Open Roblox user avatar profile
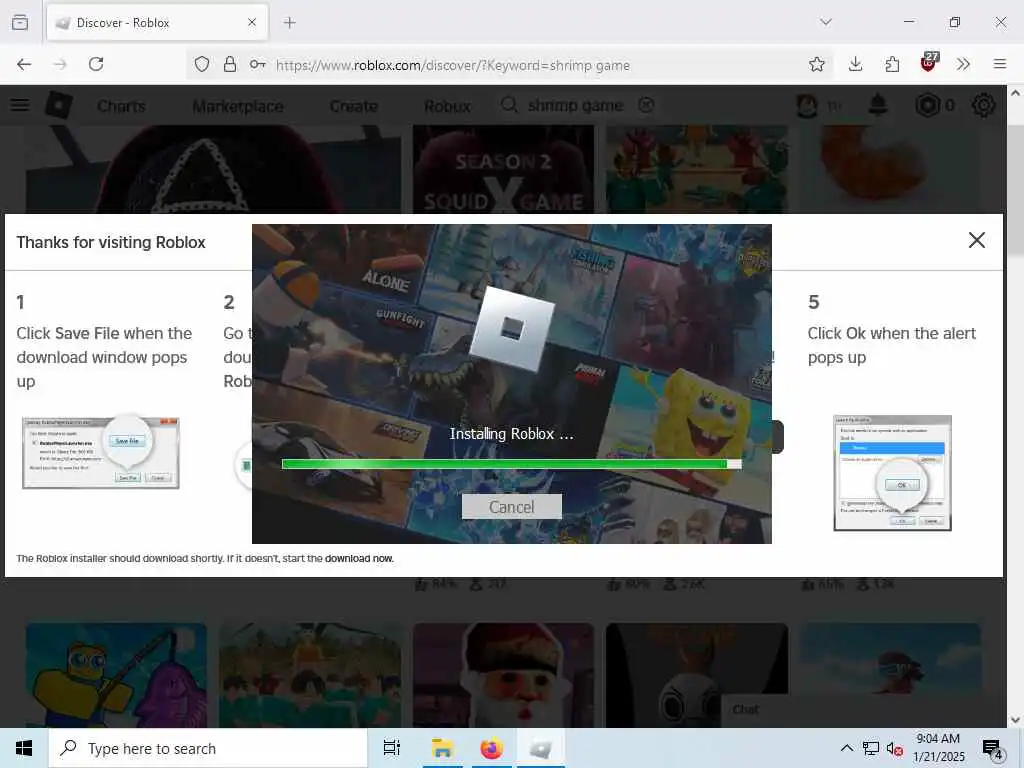The height and width of the screenshot is (768, 1024). pyautogui.click(x=807, y=105)
